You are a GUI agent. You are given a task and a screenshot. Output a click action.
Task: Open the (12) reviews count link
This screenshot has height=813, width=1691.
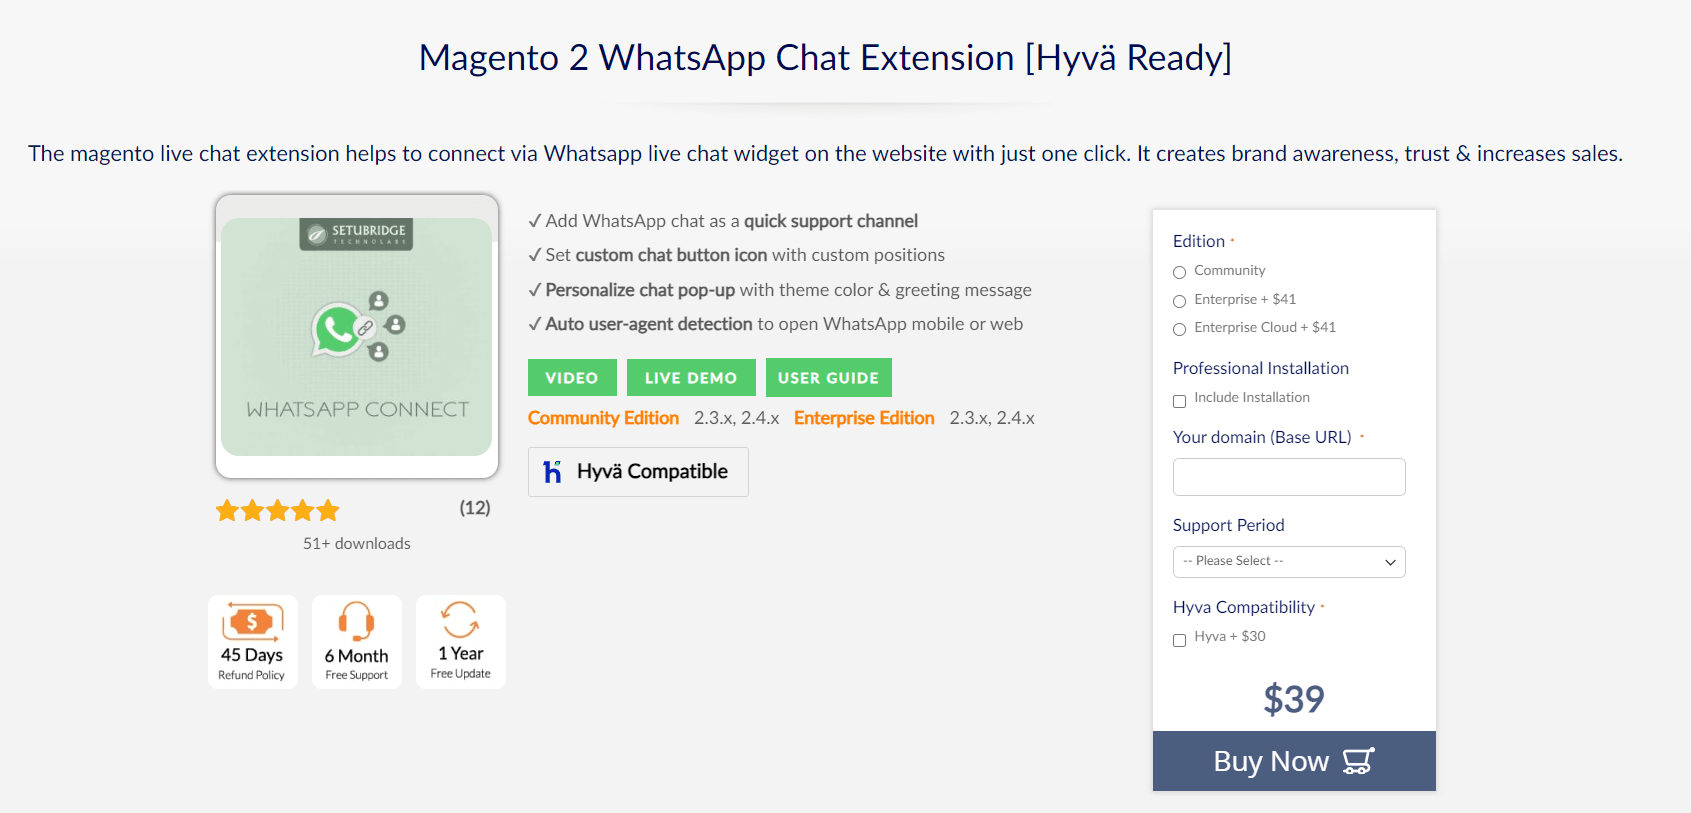tap(475, 508)
